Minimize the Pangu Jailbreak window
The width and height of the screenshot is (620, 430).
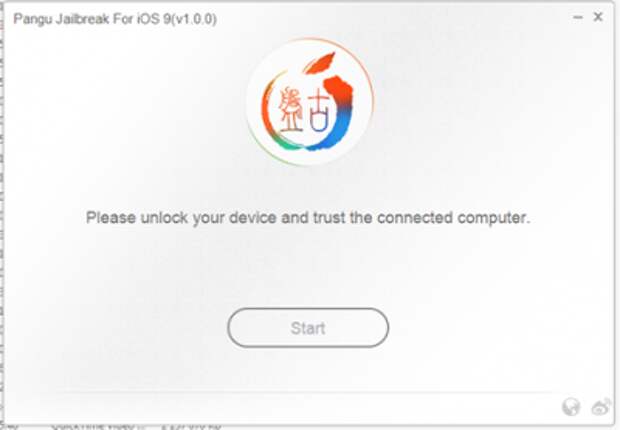(578, 17)
